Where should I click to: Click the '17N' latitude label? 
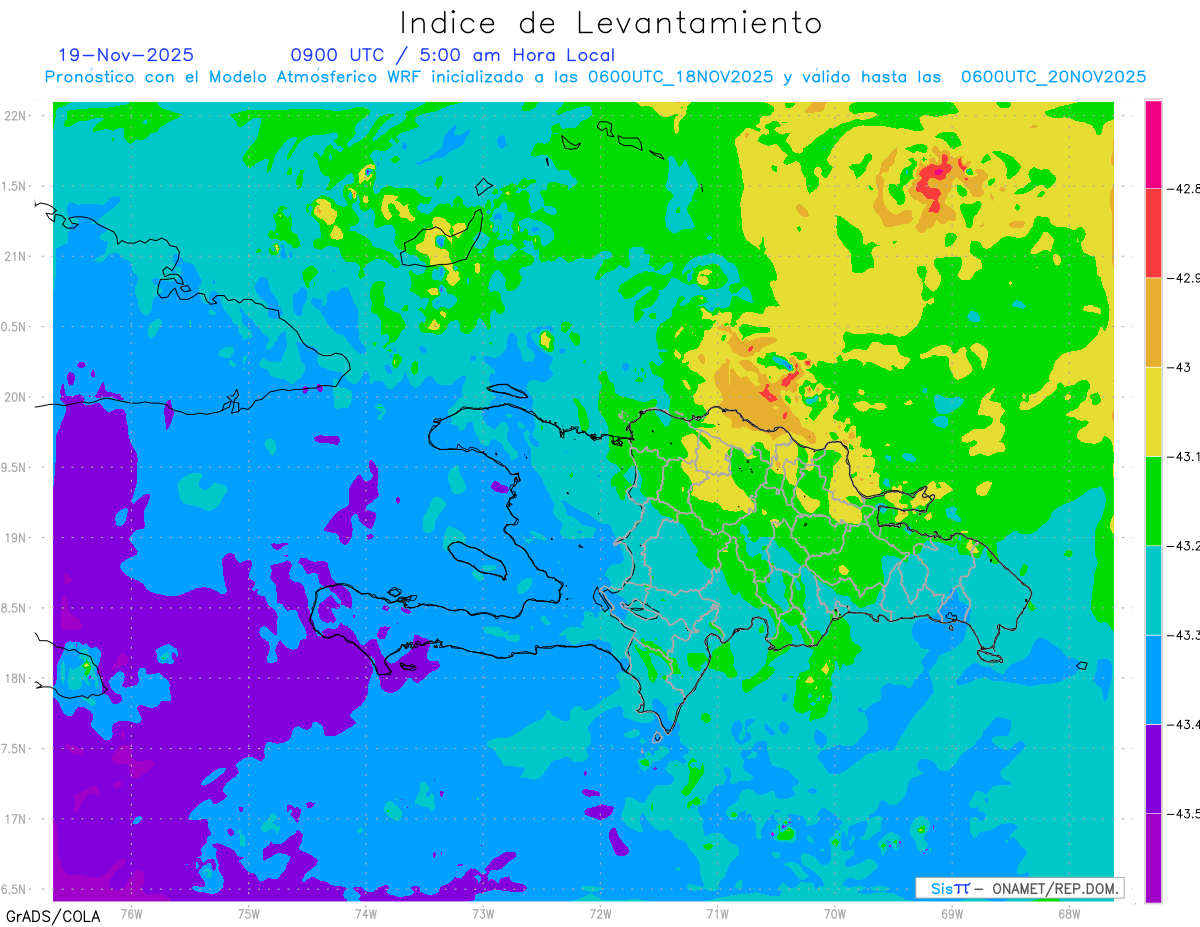coord(17,819)
